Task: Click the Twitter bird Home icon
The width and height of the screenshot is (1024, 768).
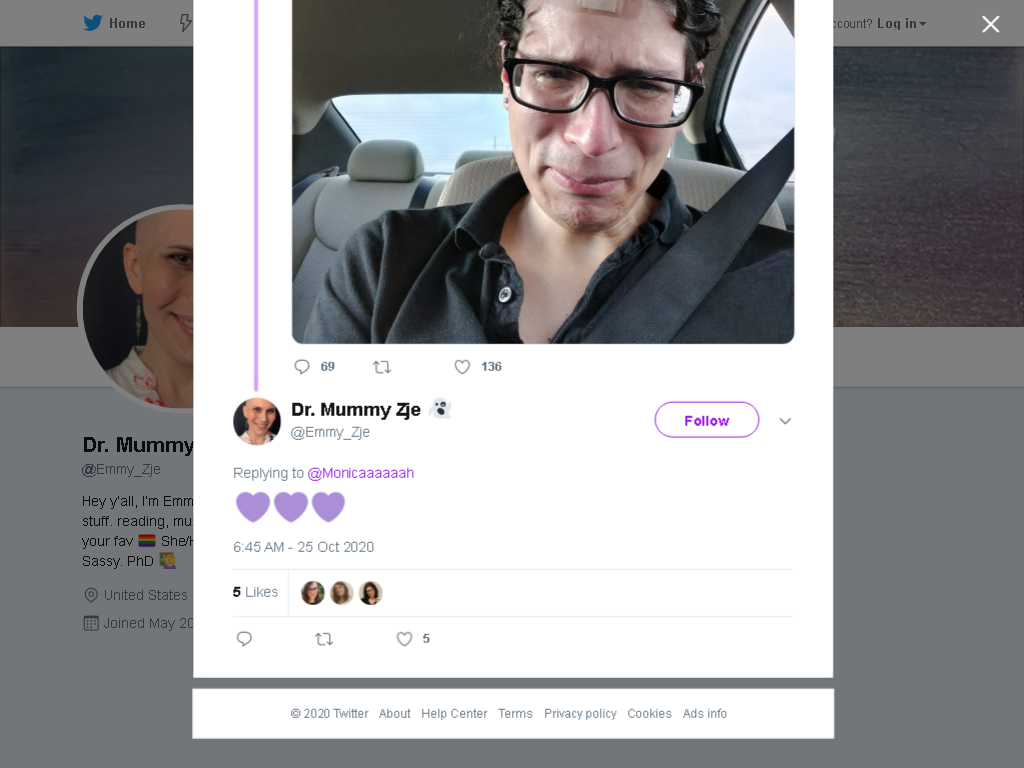Action: coord(93,23)
